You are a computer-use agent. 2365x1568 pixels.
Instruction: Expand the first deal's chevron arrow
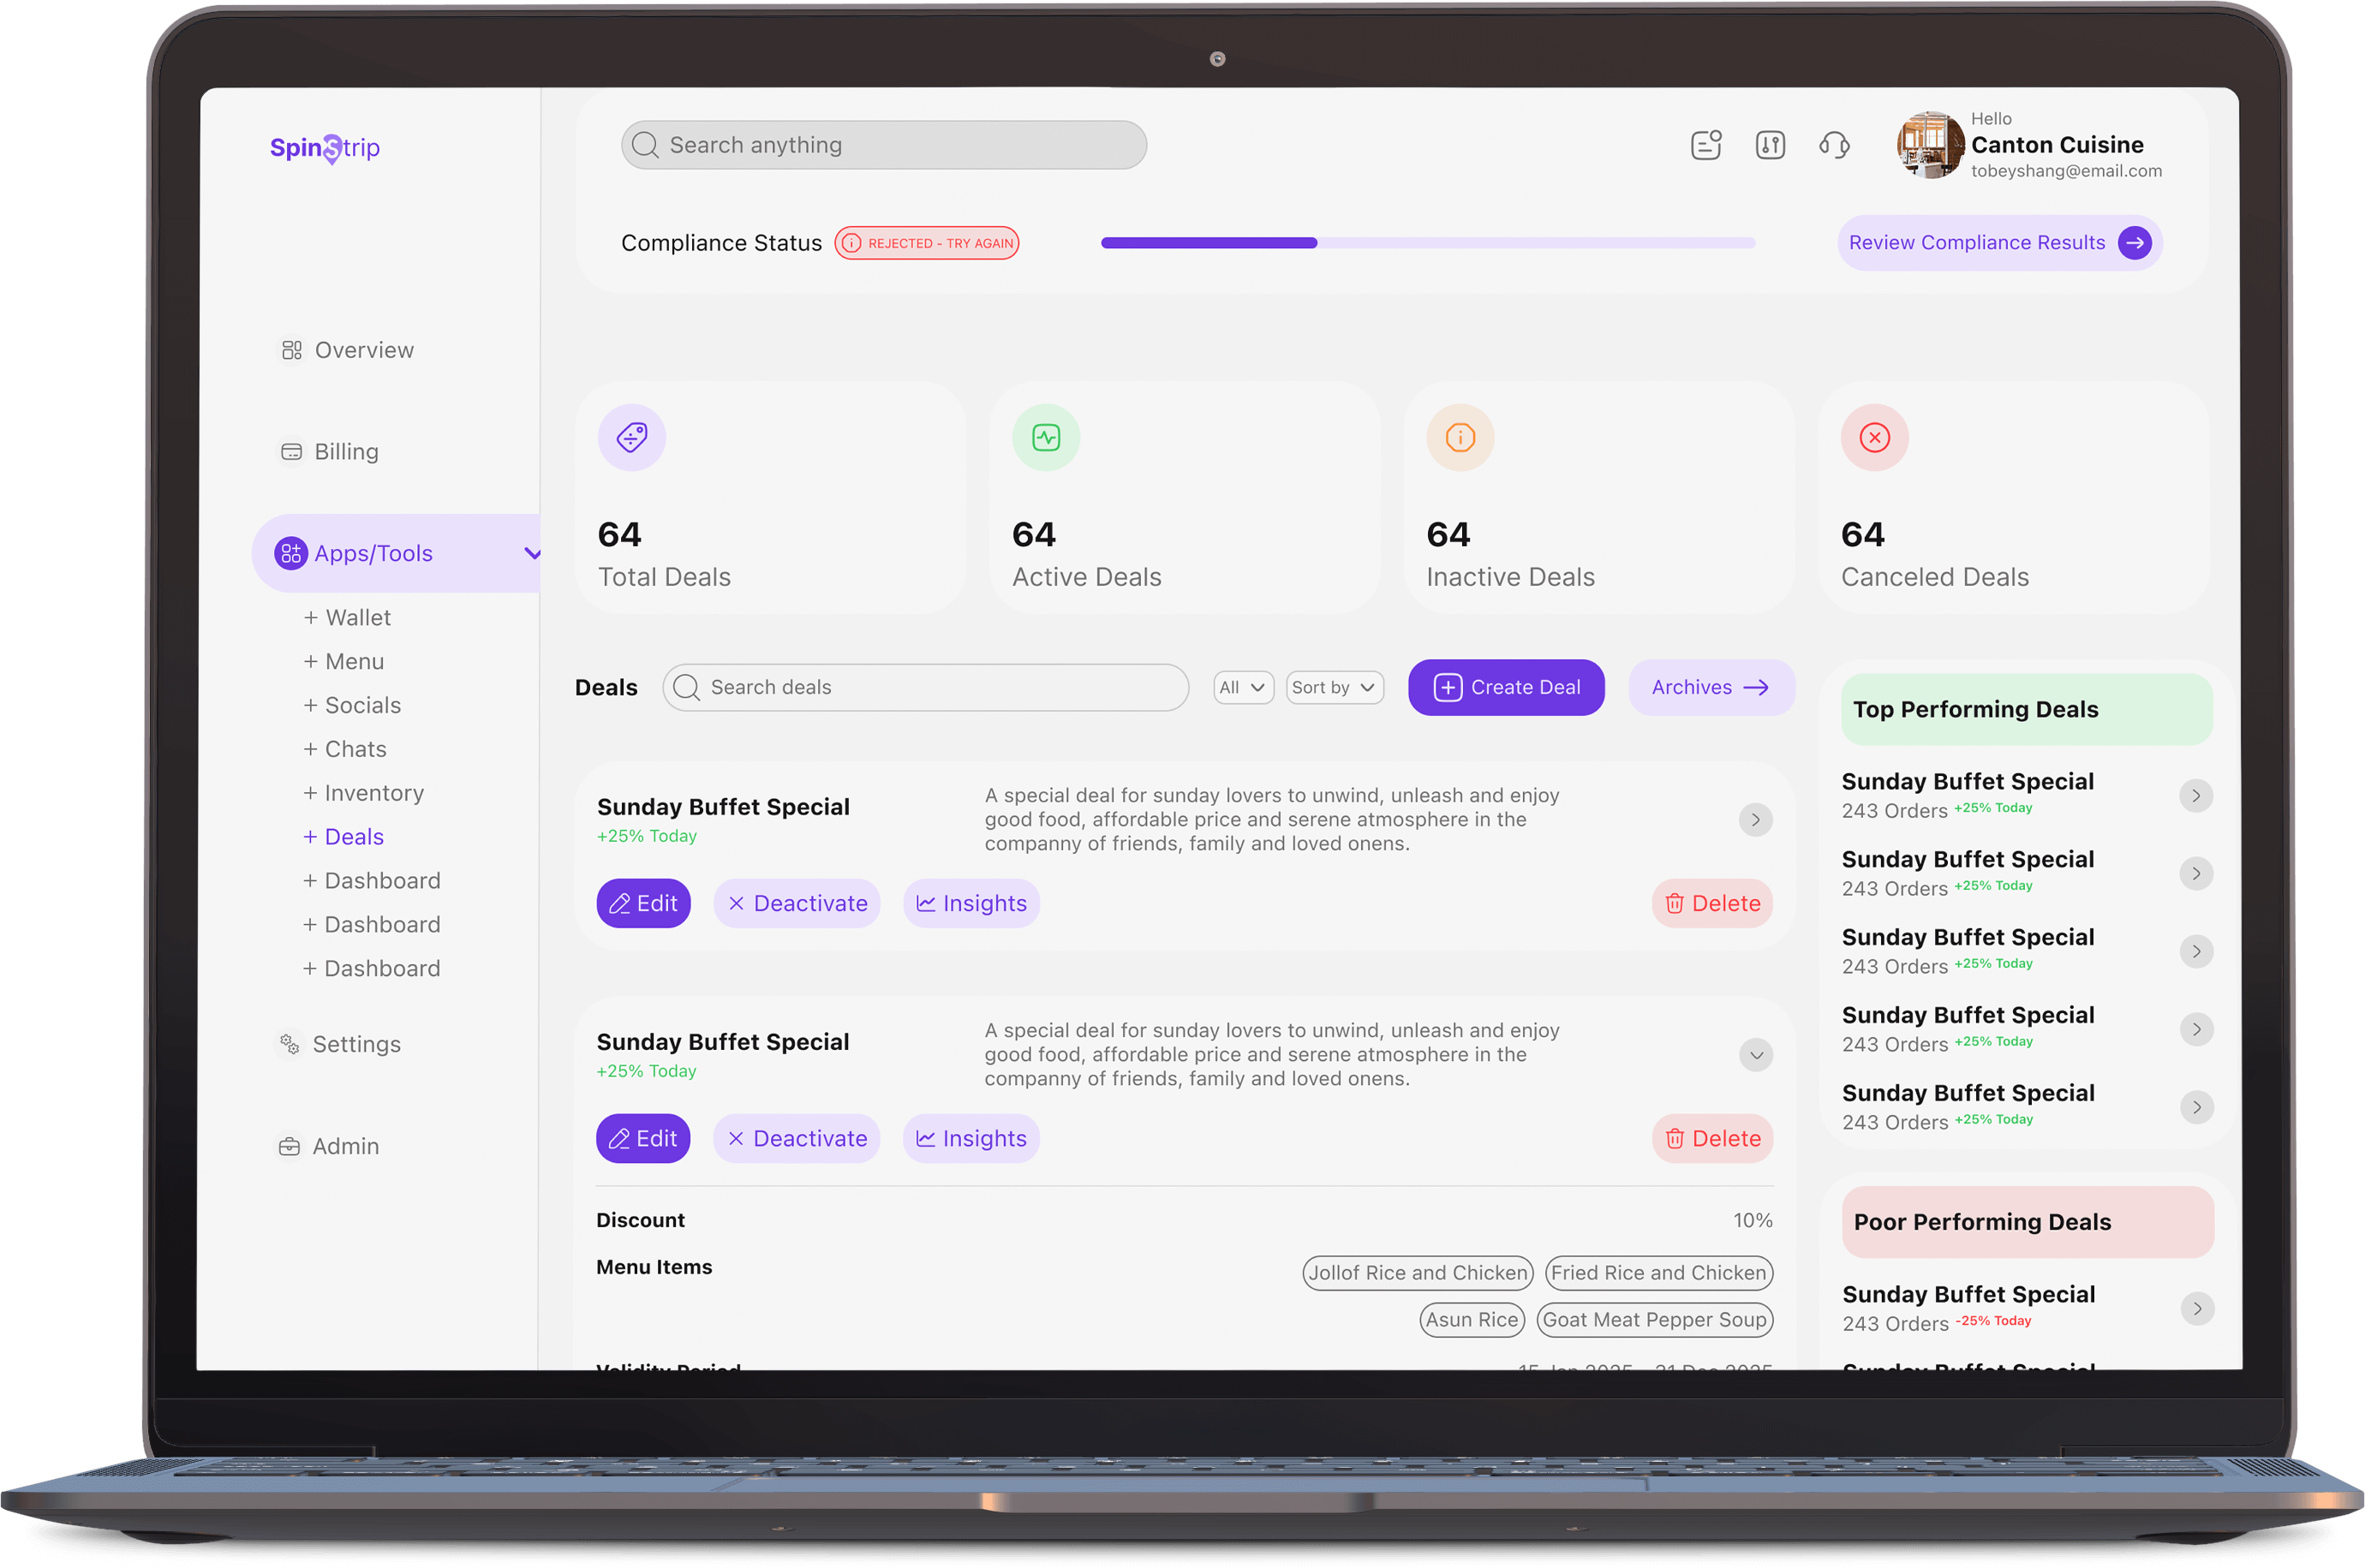pos(1756,820)
